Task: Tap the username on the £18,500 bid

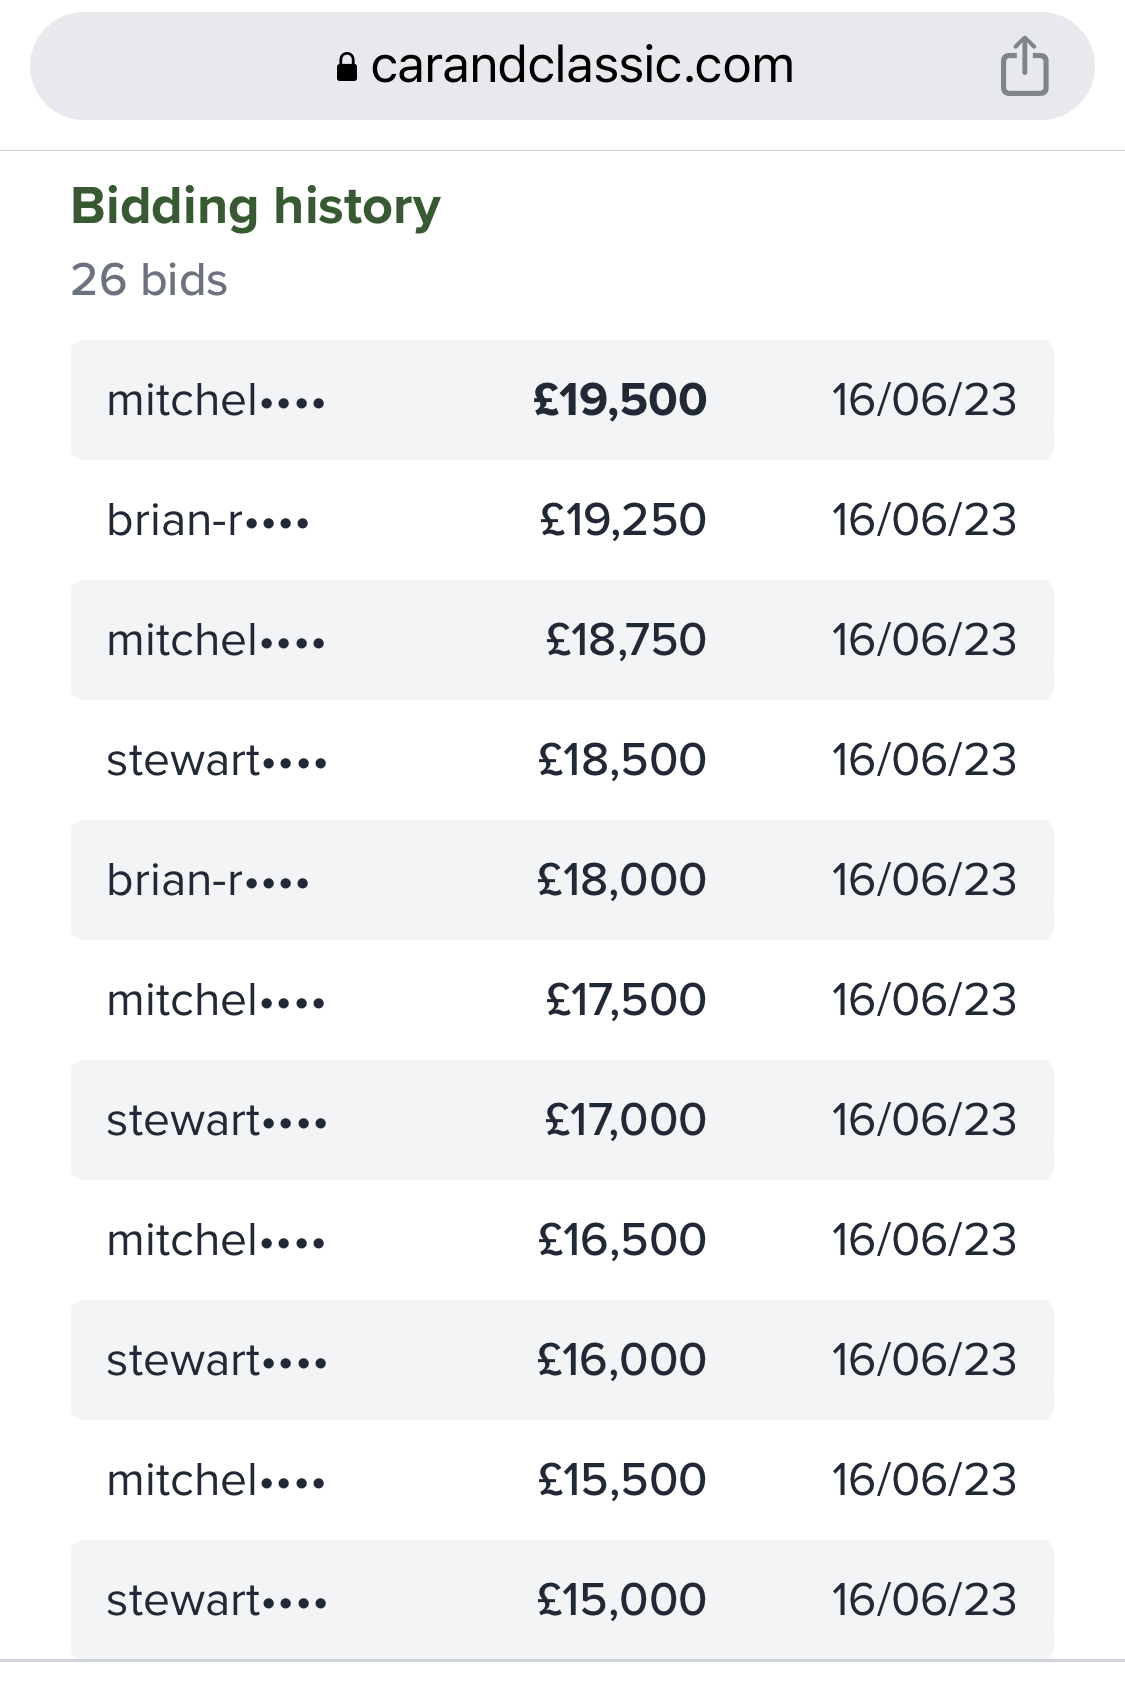Action: click(217, 760)
